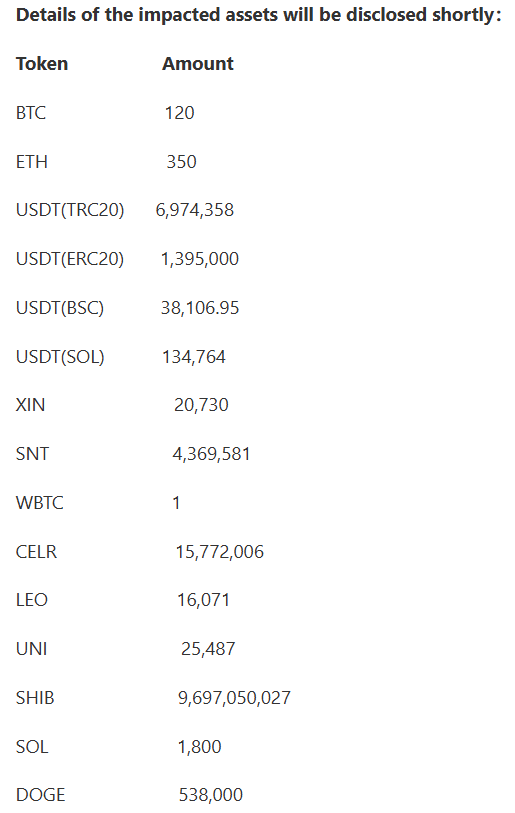This screenshot has height=813, width=515.
Task: Select the BTC token label
Action: pyautogui.click(x=31, y=113)
